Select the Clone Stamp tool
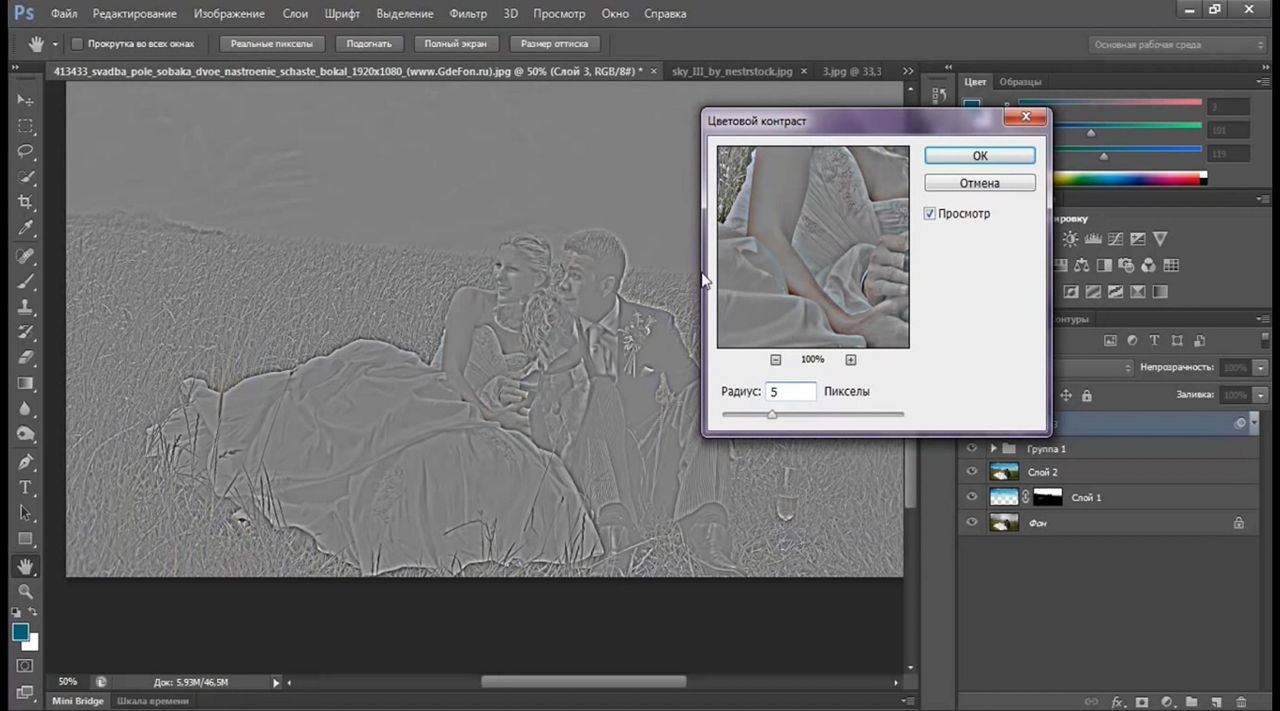The width and height of the screenshot is (1280, 711). coord(25,307)
